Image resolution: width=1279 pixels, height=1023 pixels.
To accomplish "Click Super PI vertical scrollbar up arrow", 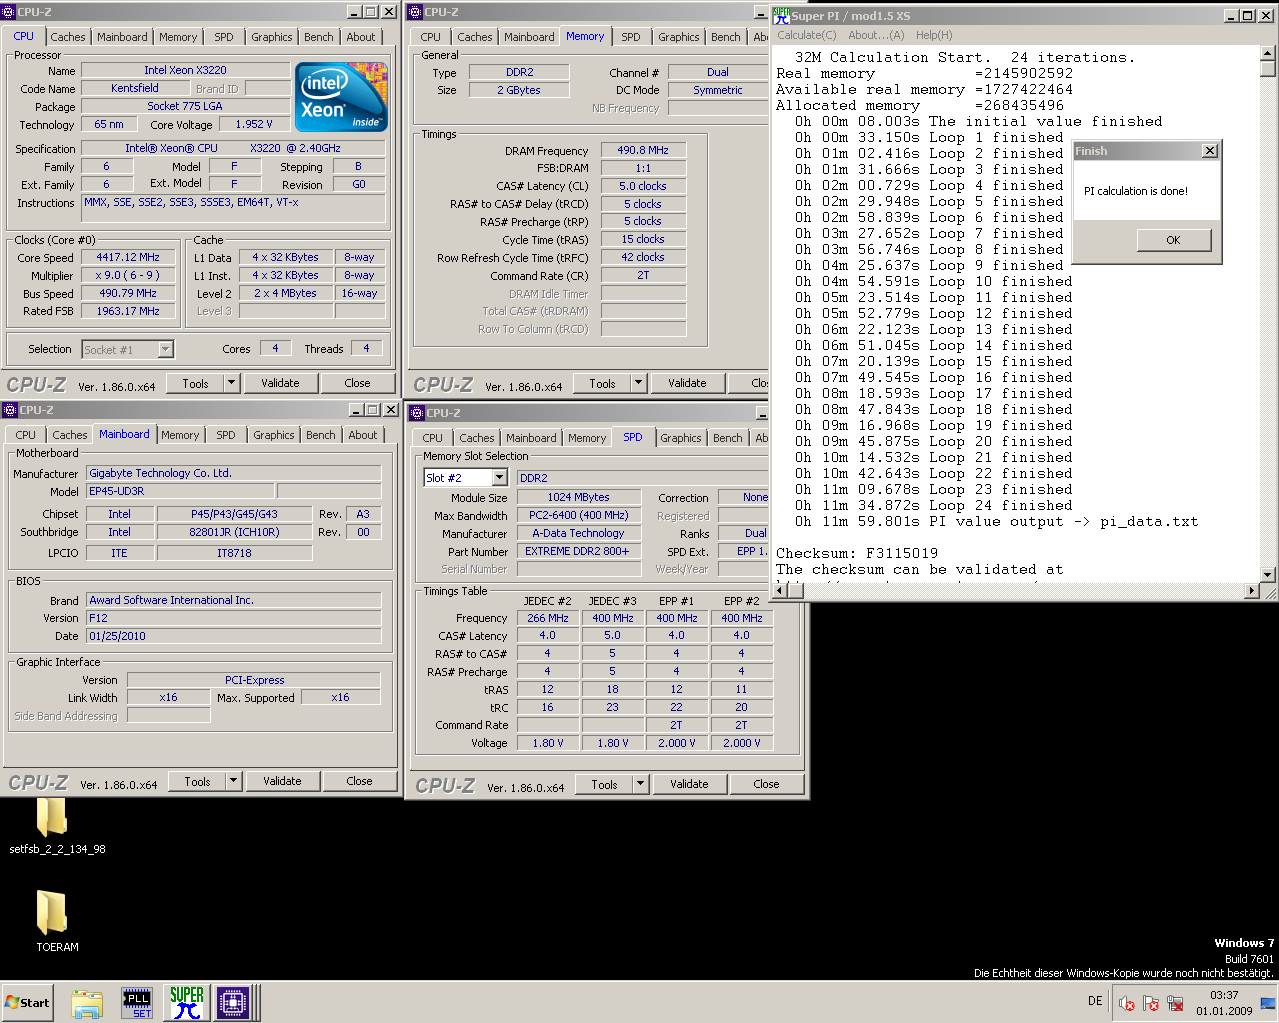I will coord(1268,53).
